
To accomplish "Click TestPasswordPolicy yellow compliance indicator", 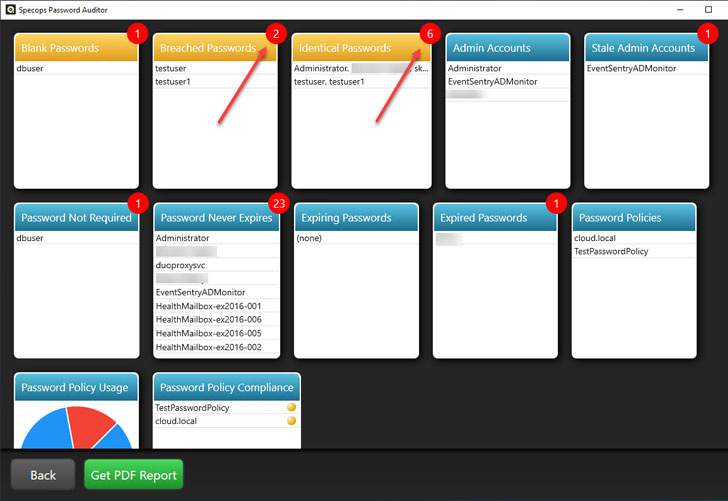I will 291,408.
